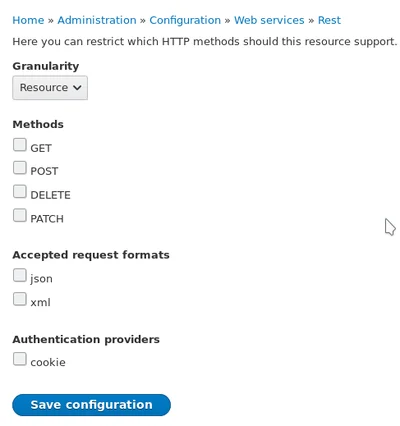Viewport: 400px width, 426px height.
Task: Tick the DELETE method checkbox
Action: [20, 192]
